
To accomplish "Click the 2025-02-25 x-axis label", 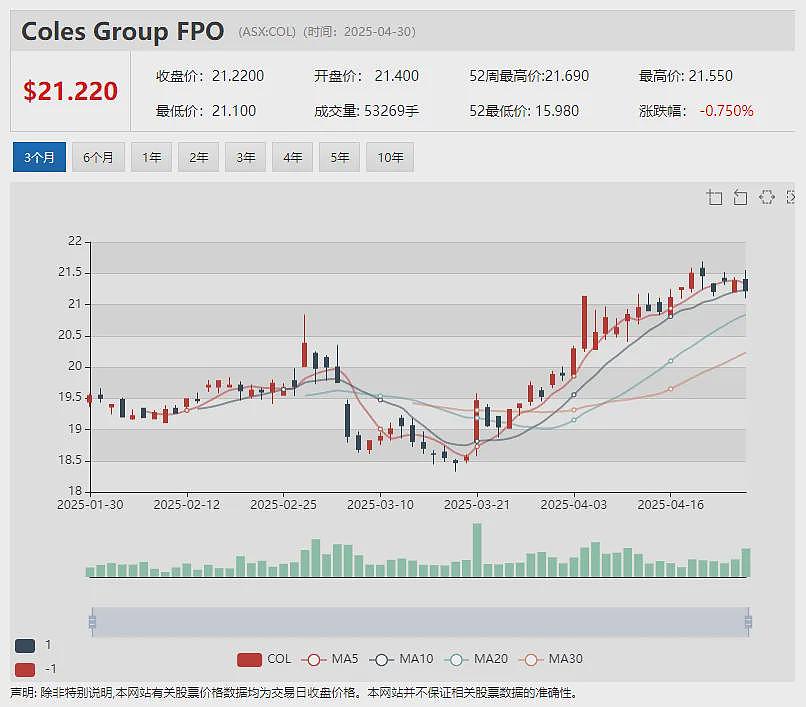I will point(283,505).
